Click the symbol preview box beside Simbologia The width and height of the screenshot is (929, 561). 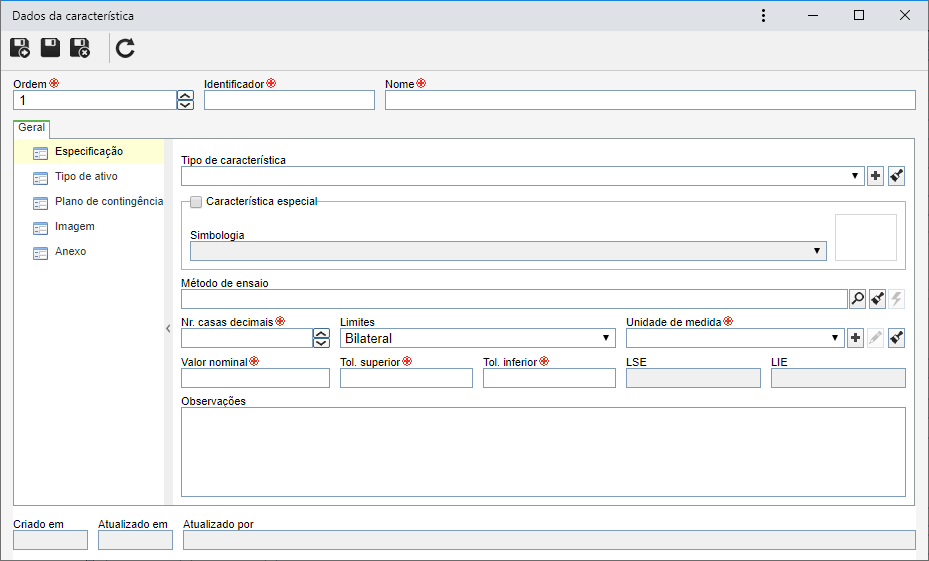pyautogui.click(x=866, y=238)
